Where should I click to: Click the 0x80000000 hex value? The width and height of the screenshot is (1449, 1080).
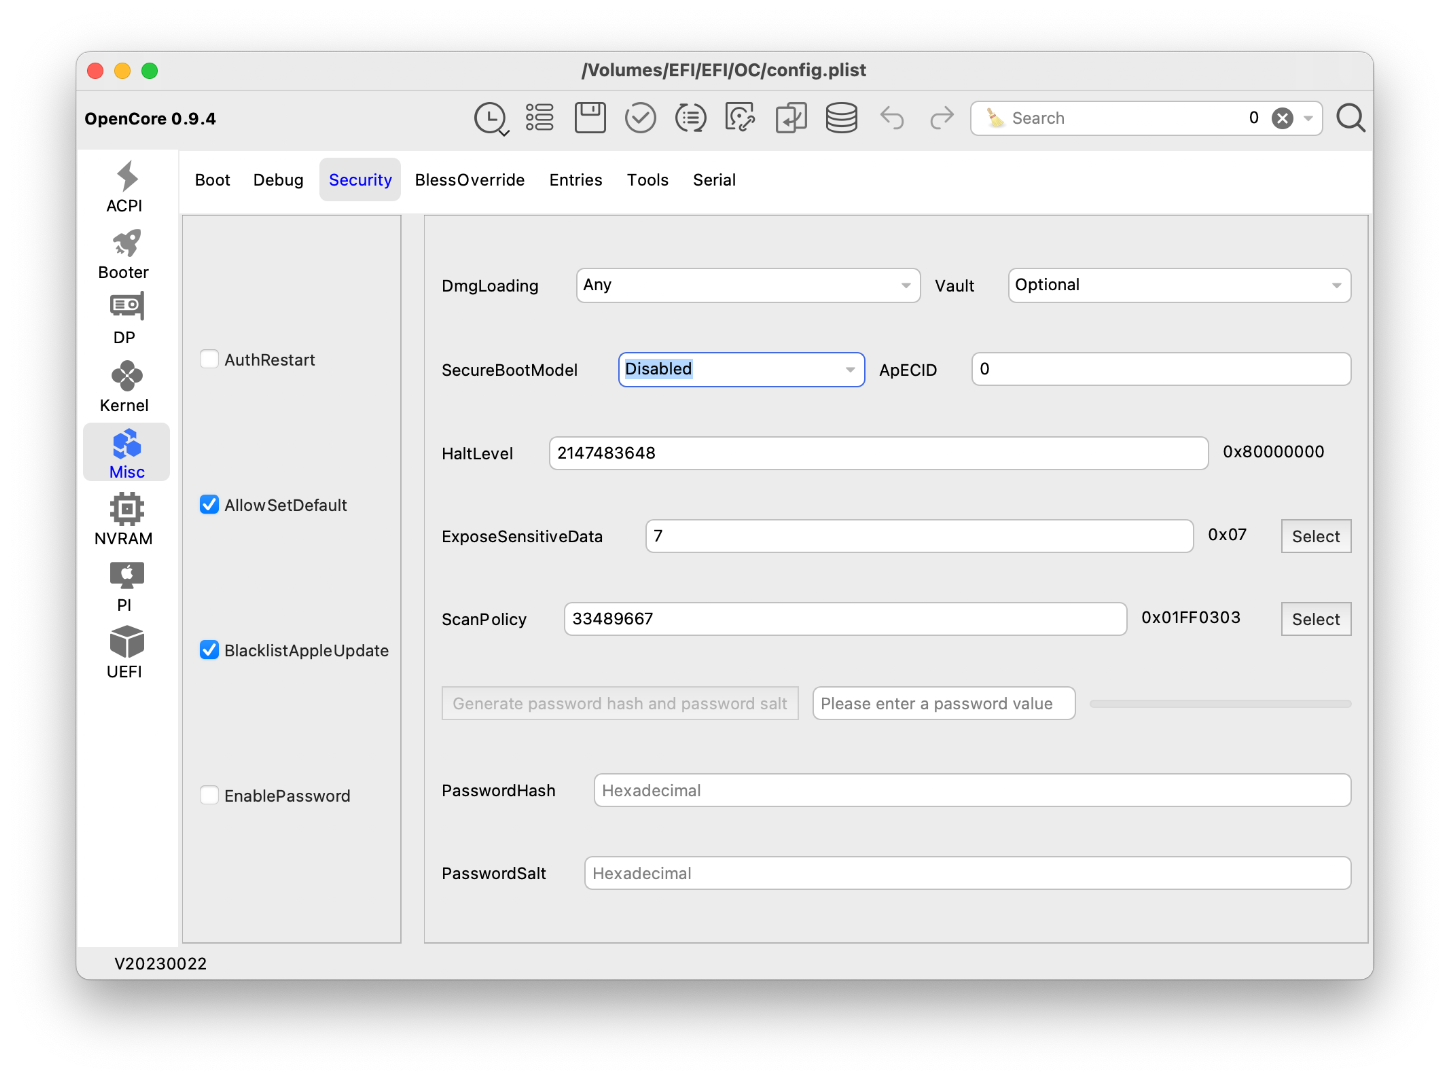tap(1273, 452)
